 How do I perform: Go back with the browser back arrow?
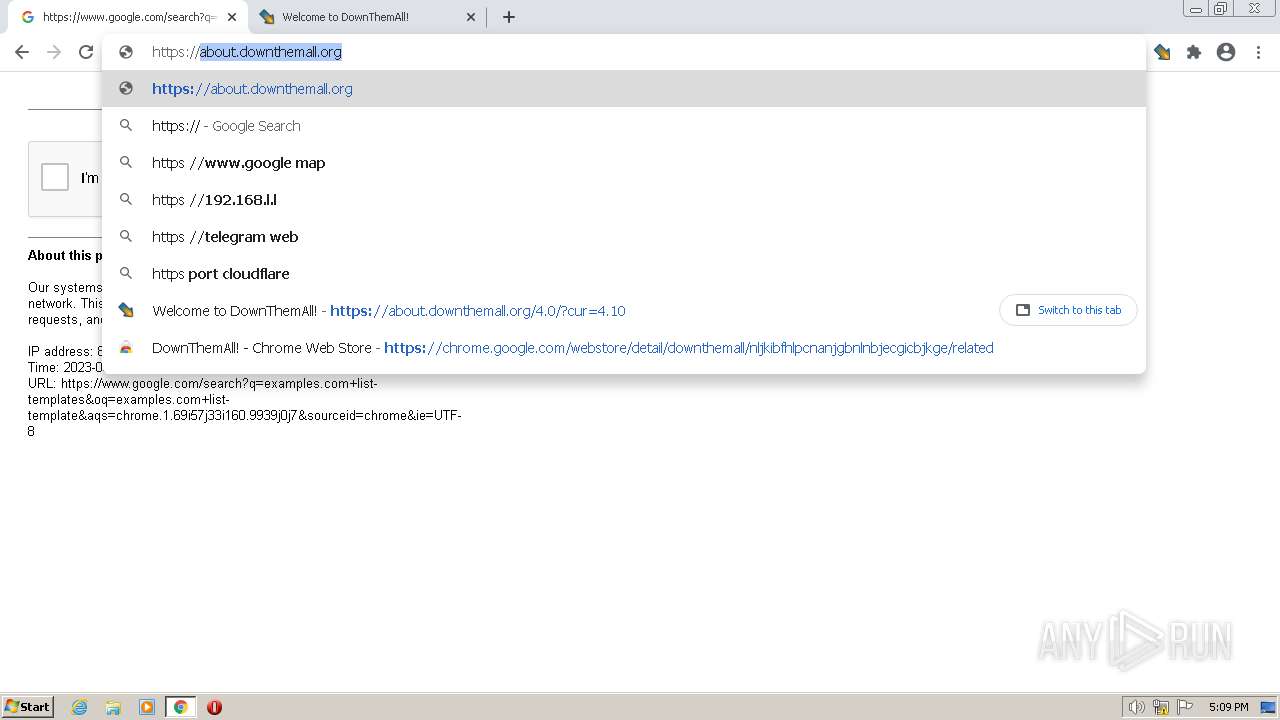point(22,52)
